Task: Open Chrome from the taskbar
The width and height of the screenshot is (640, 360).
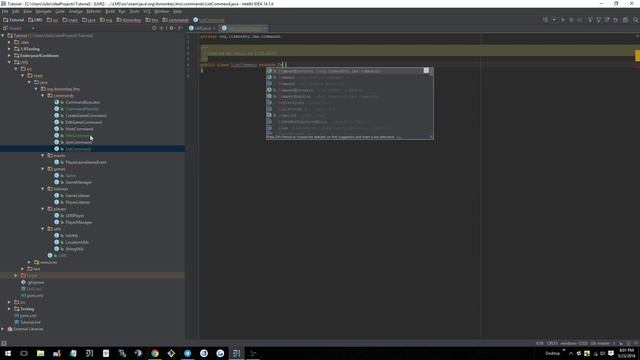Action: 155,353
